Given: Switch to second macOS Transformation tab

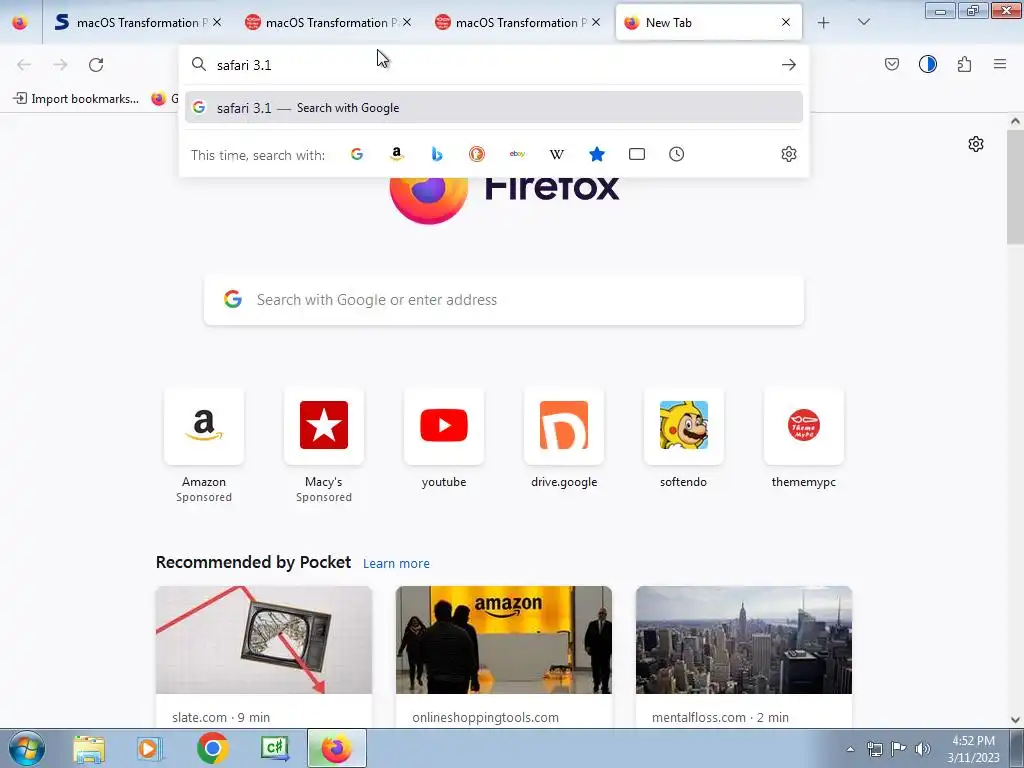Looking at the screenshot, I should (328, 23).
